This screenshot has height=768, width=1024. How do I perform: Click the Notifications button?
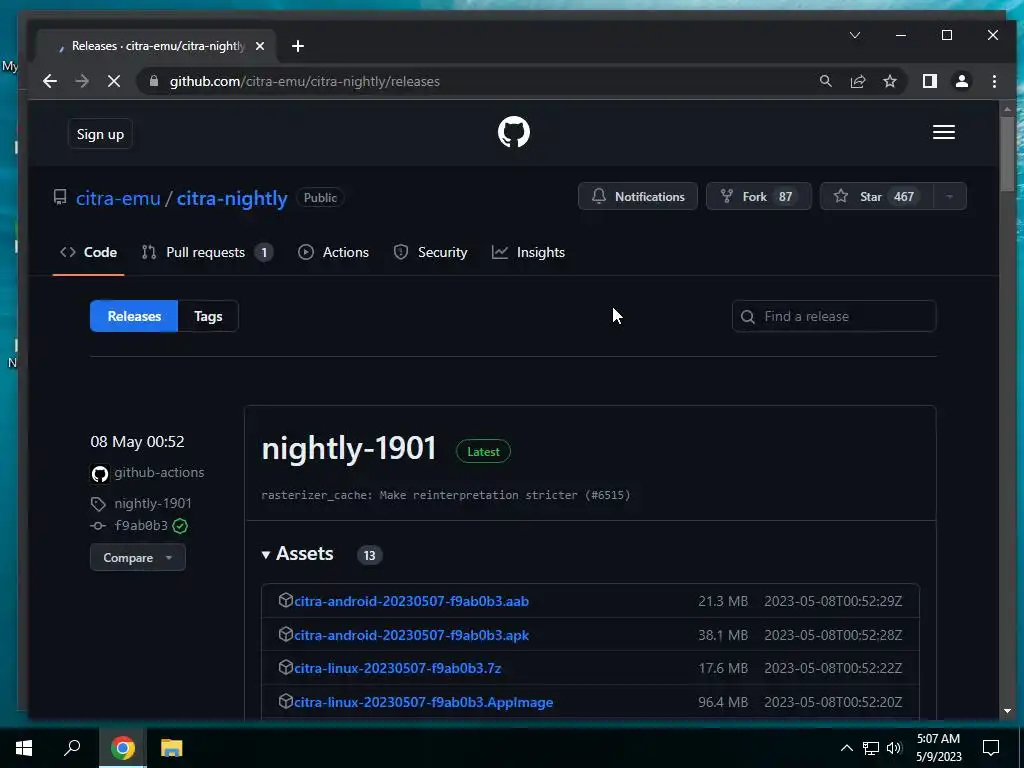click(x=637, y=197)
